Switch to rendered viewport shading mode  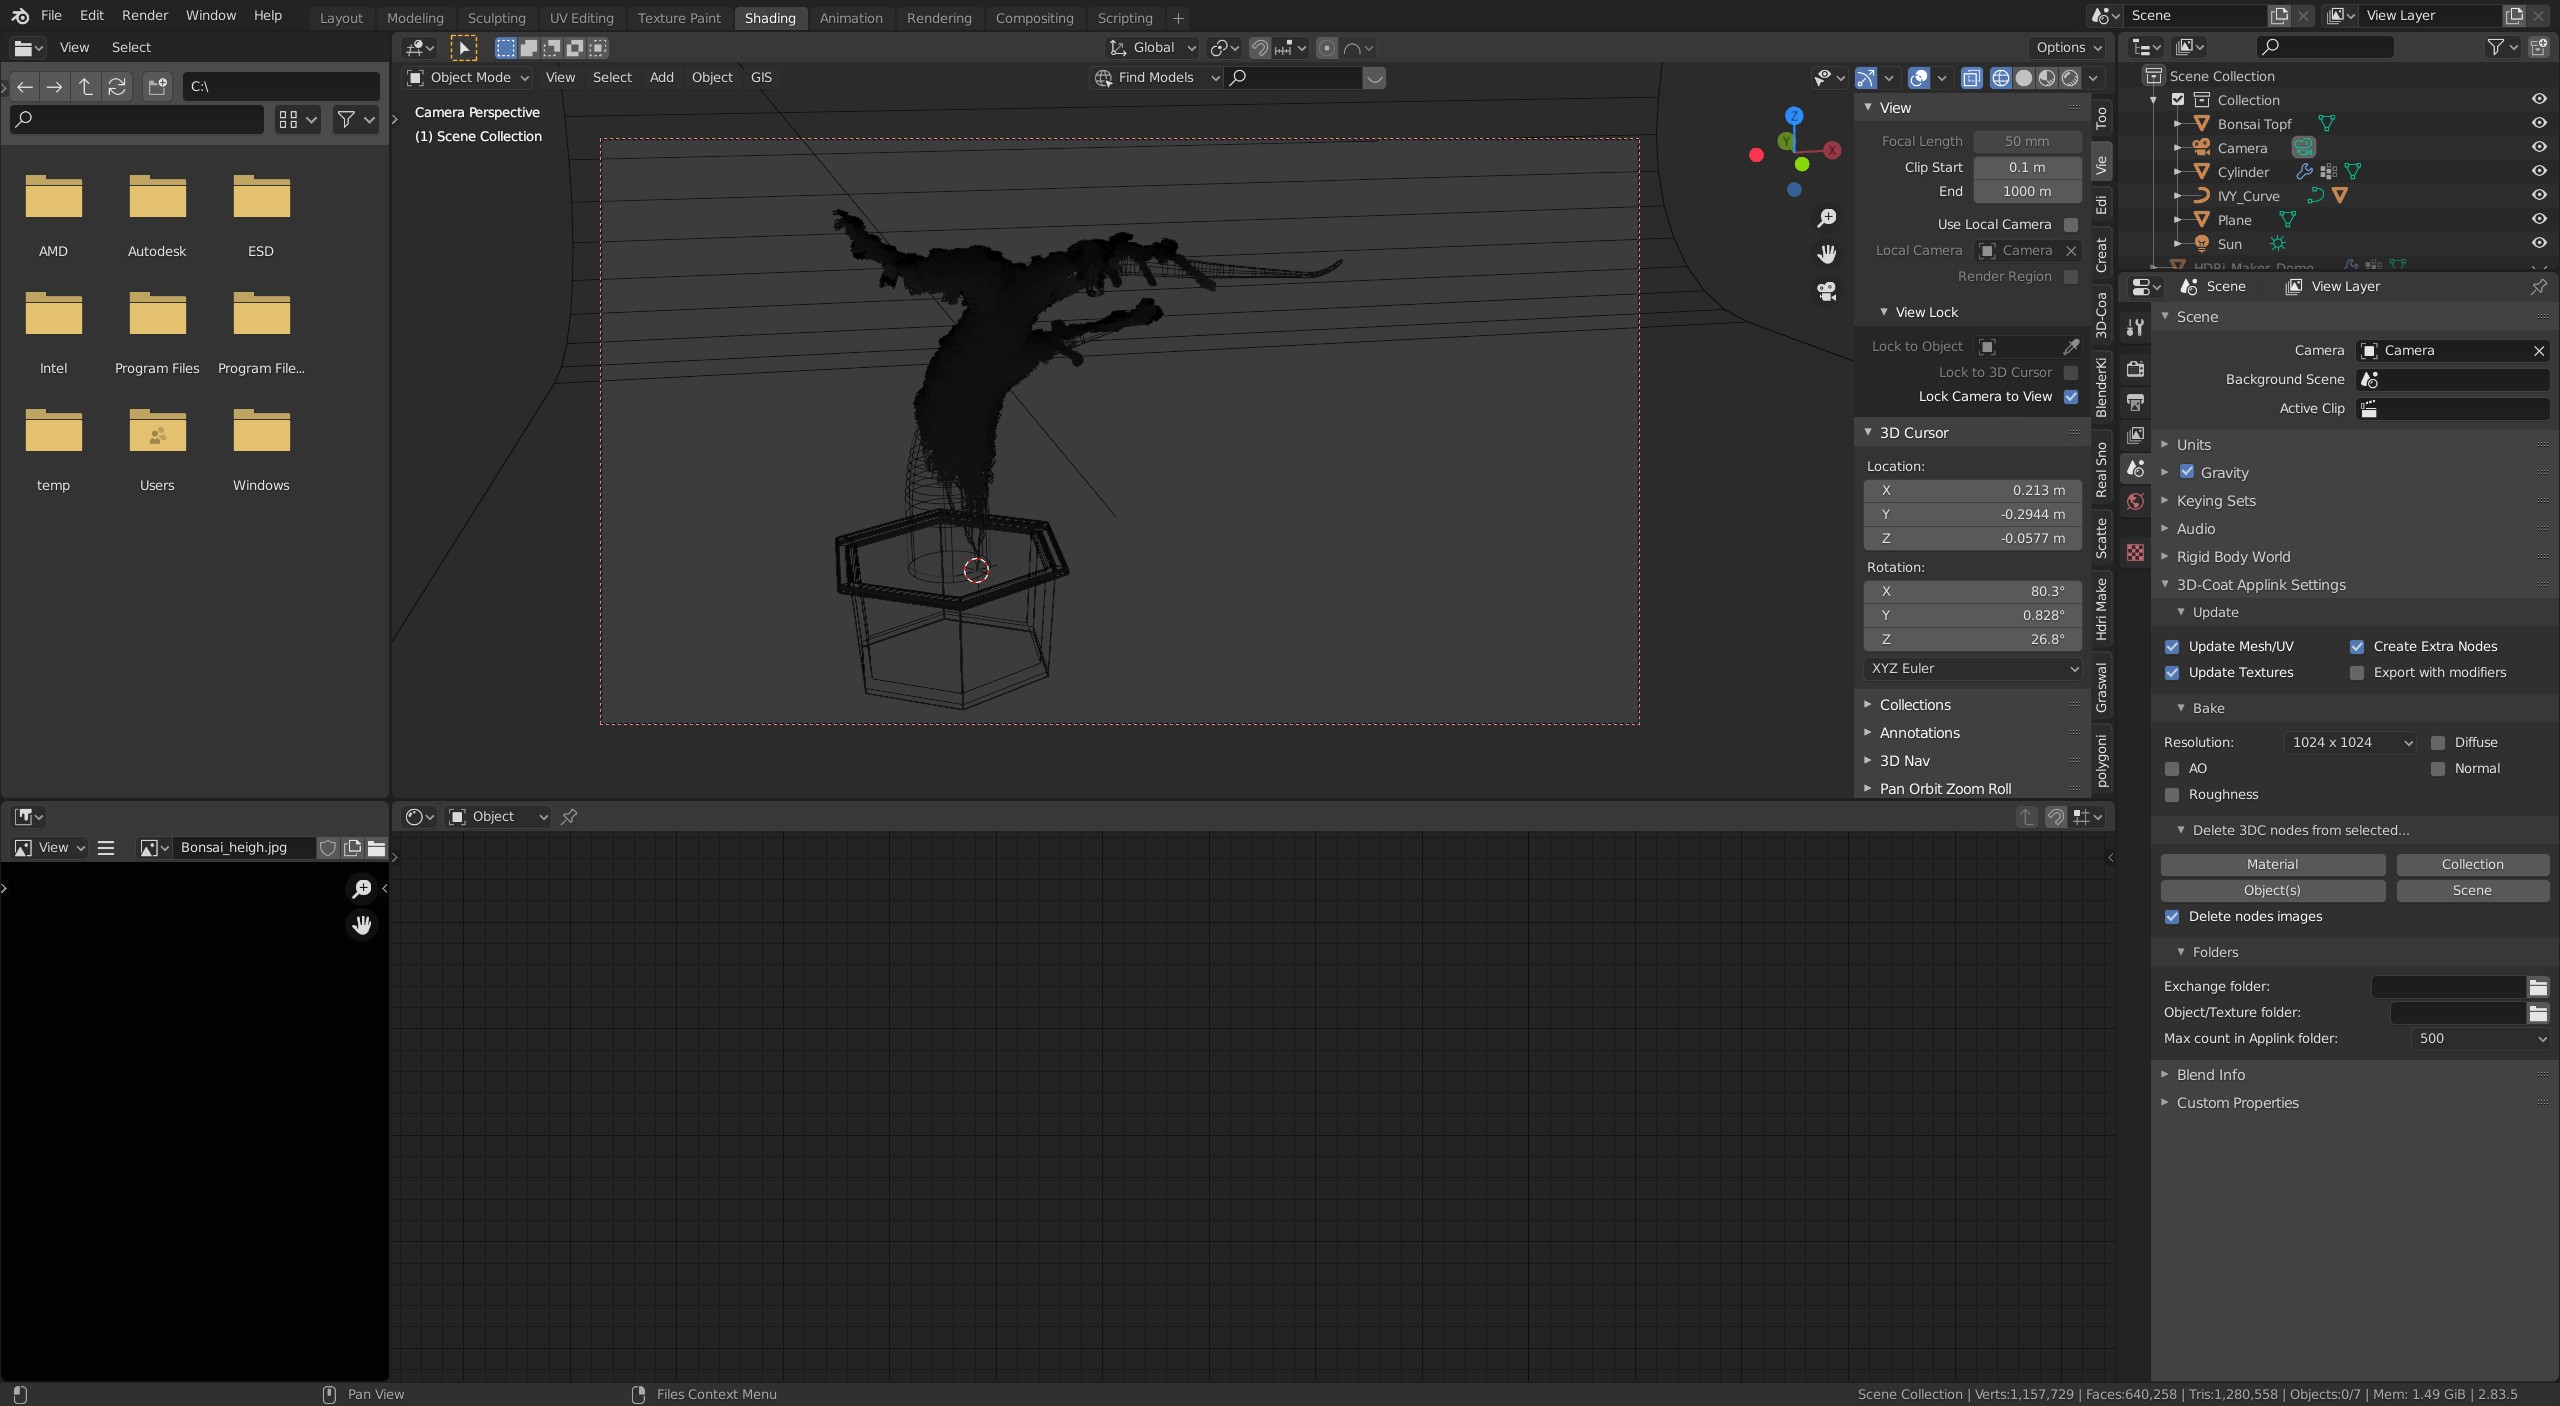pos(2070,78)
